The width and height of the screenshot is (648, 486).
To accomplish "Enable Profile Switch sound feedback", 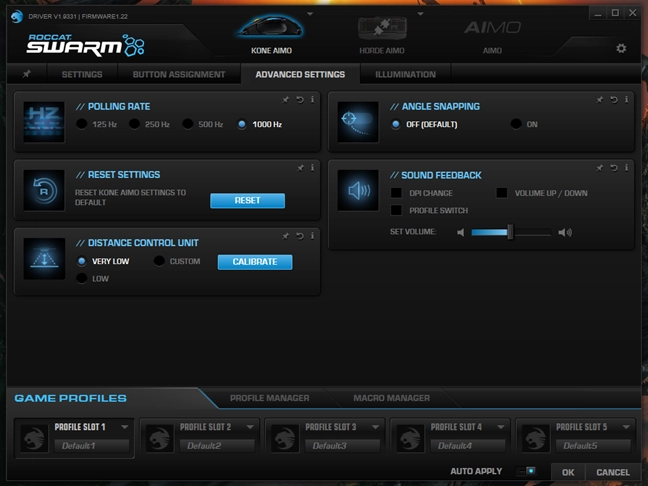I will tap(396, 210).
